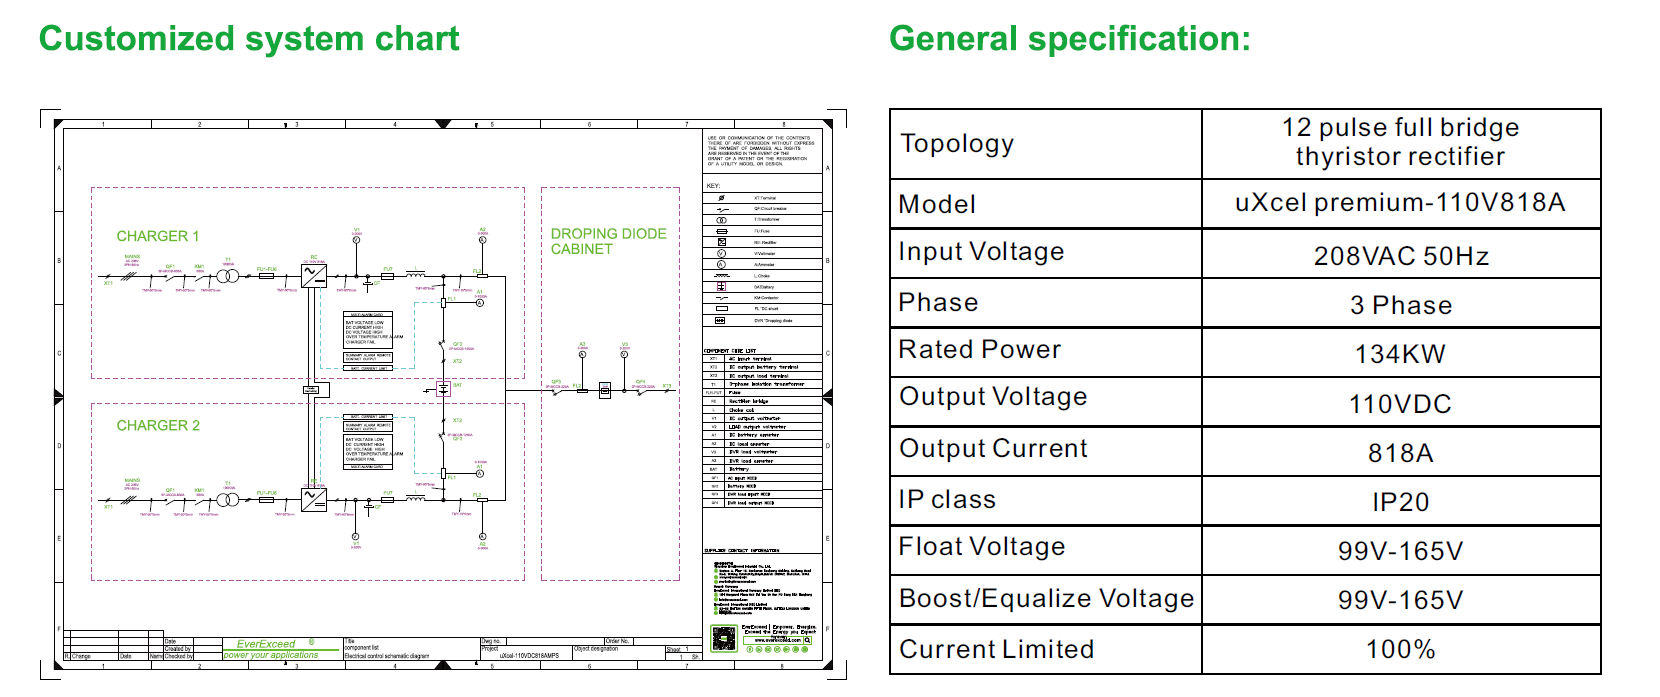The image size is (1660, 697).
Task: Click the Customized system chart heading
Action: click(249, 39)
